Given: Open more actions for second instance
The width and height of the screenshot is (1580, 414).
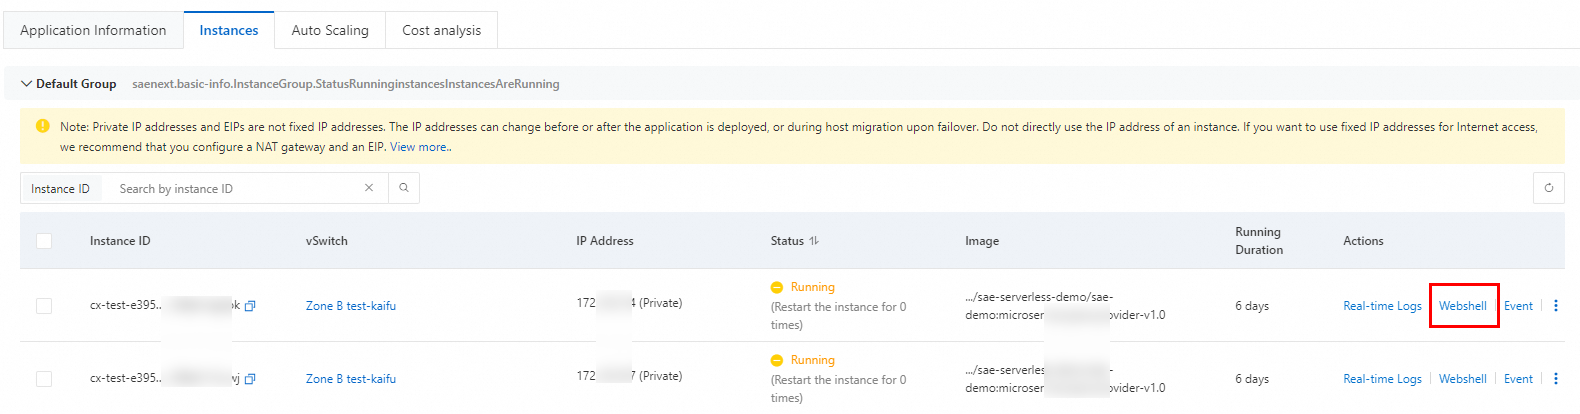Looking at the screenshot, I should 1555,379.
